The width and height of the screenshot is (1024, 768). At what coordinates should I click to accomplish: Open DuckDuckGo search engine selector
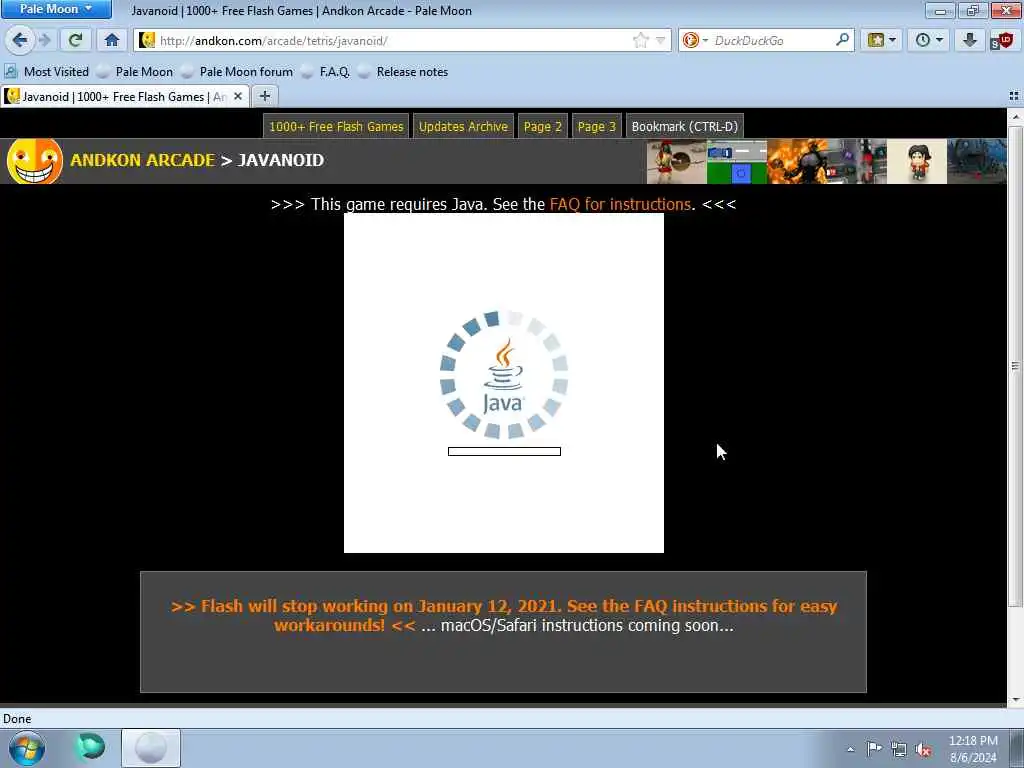coord(694,40)
